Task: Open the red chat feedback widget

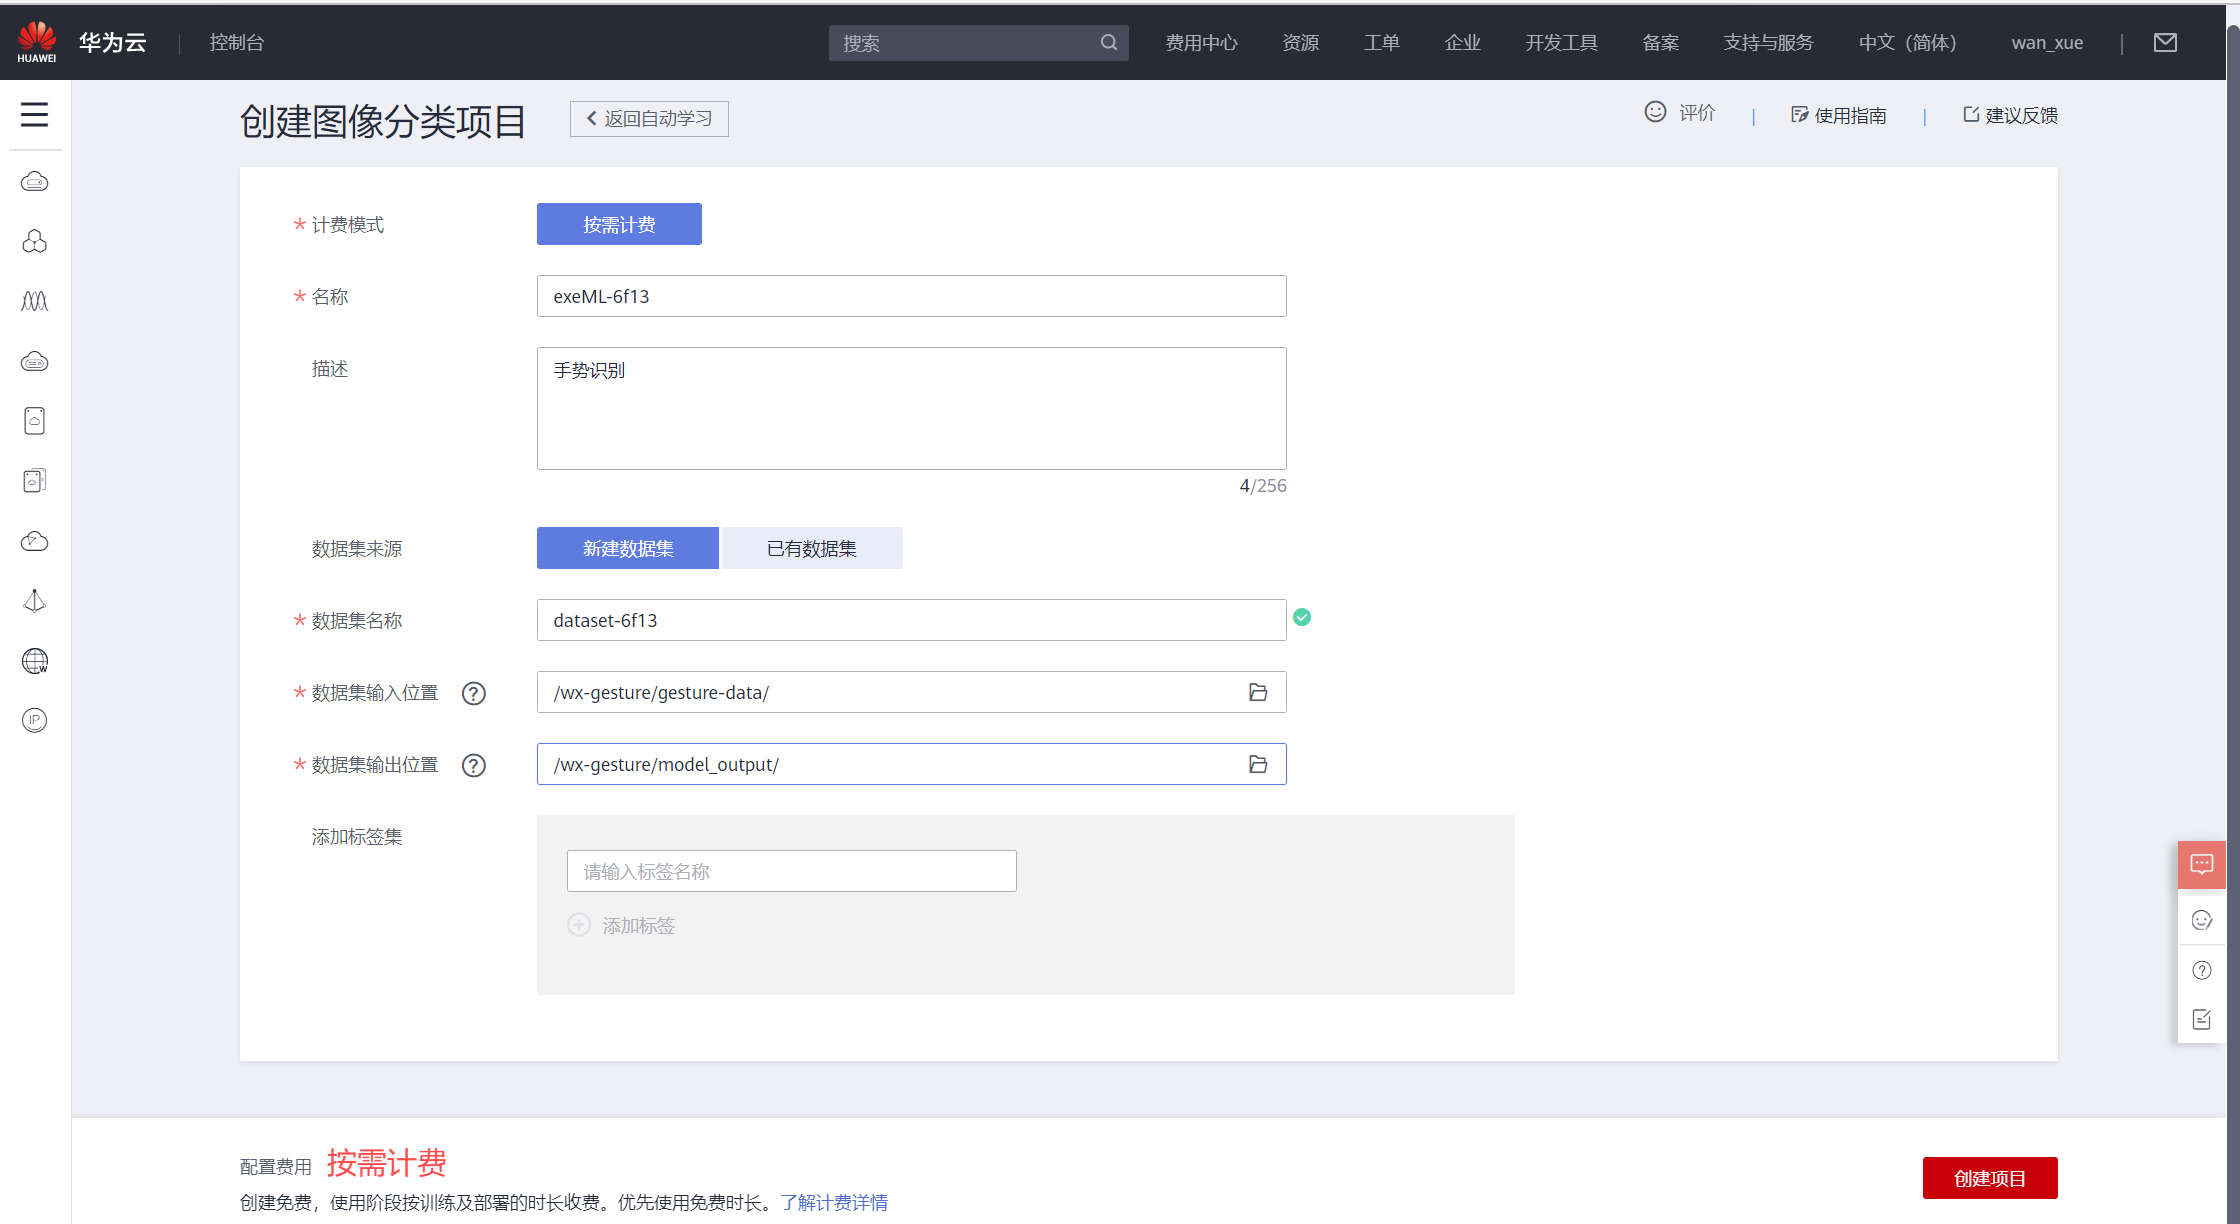Action: point(2201,864)
